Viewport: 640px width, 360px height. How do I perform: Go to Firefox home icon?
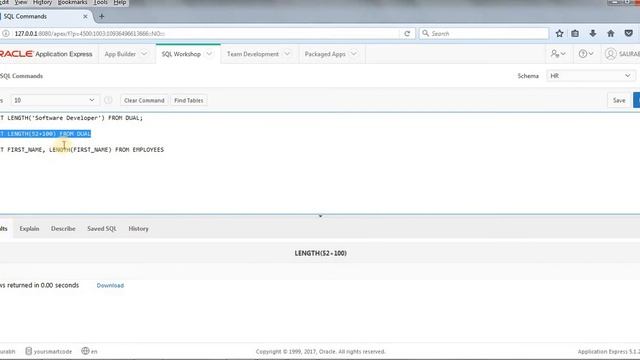611,33
